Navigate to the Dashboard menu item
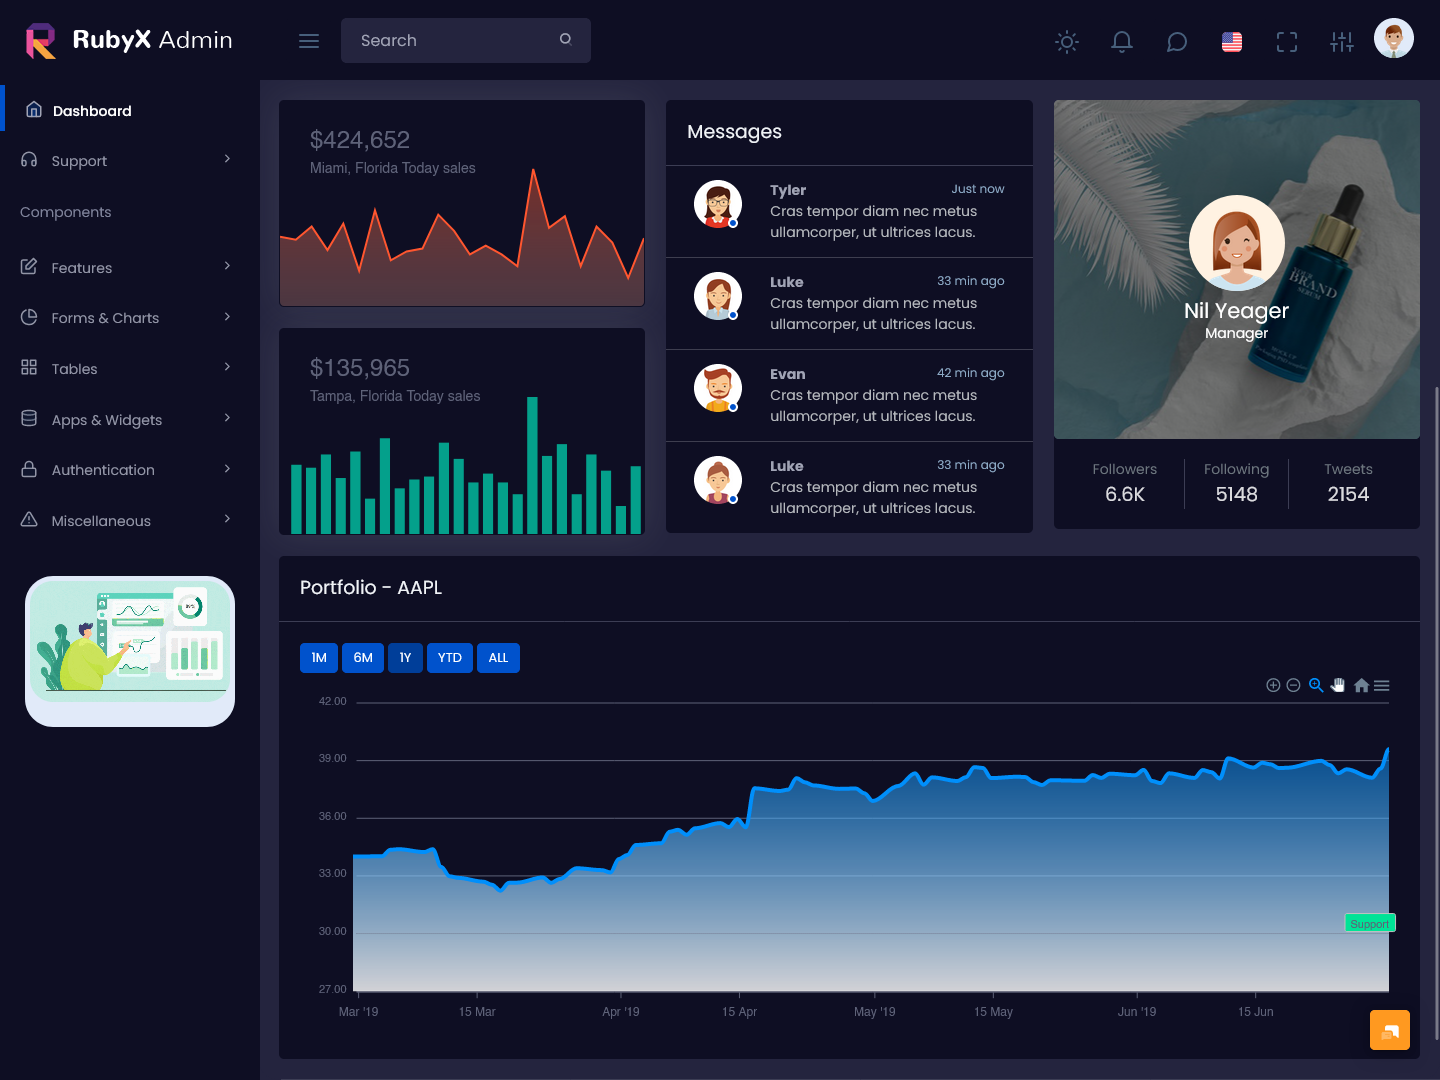This screenshot has height=1080, width=1440. [x=92, y=110]
